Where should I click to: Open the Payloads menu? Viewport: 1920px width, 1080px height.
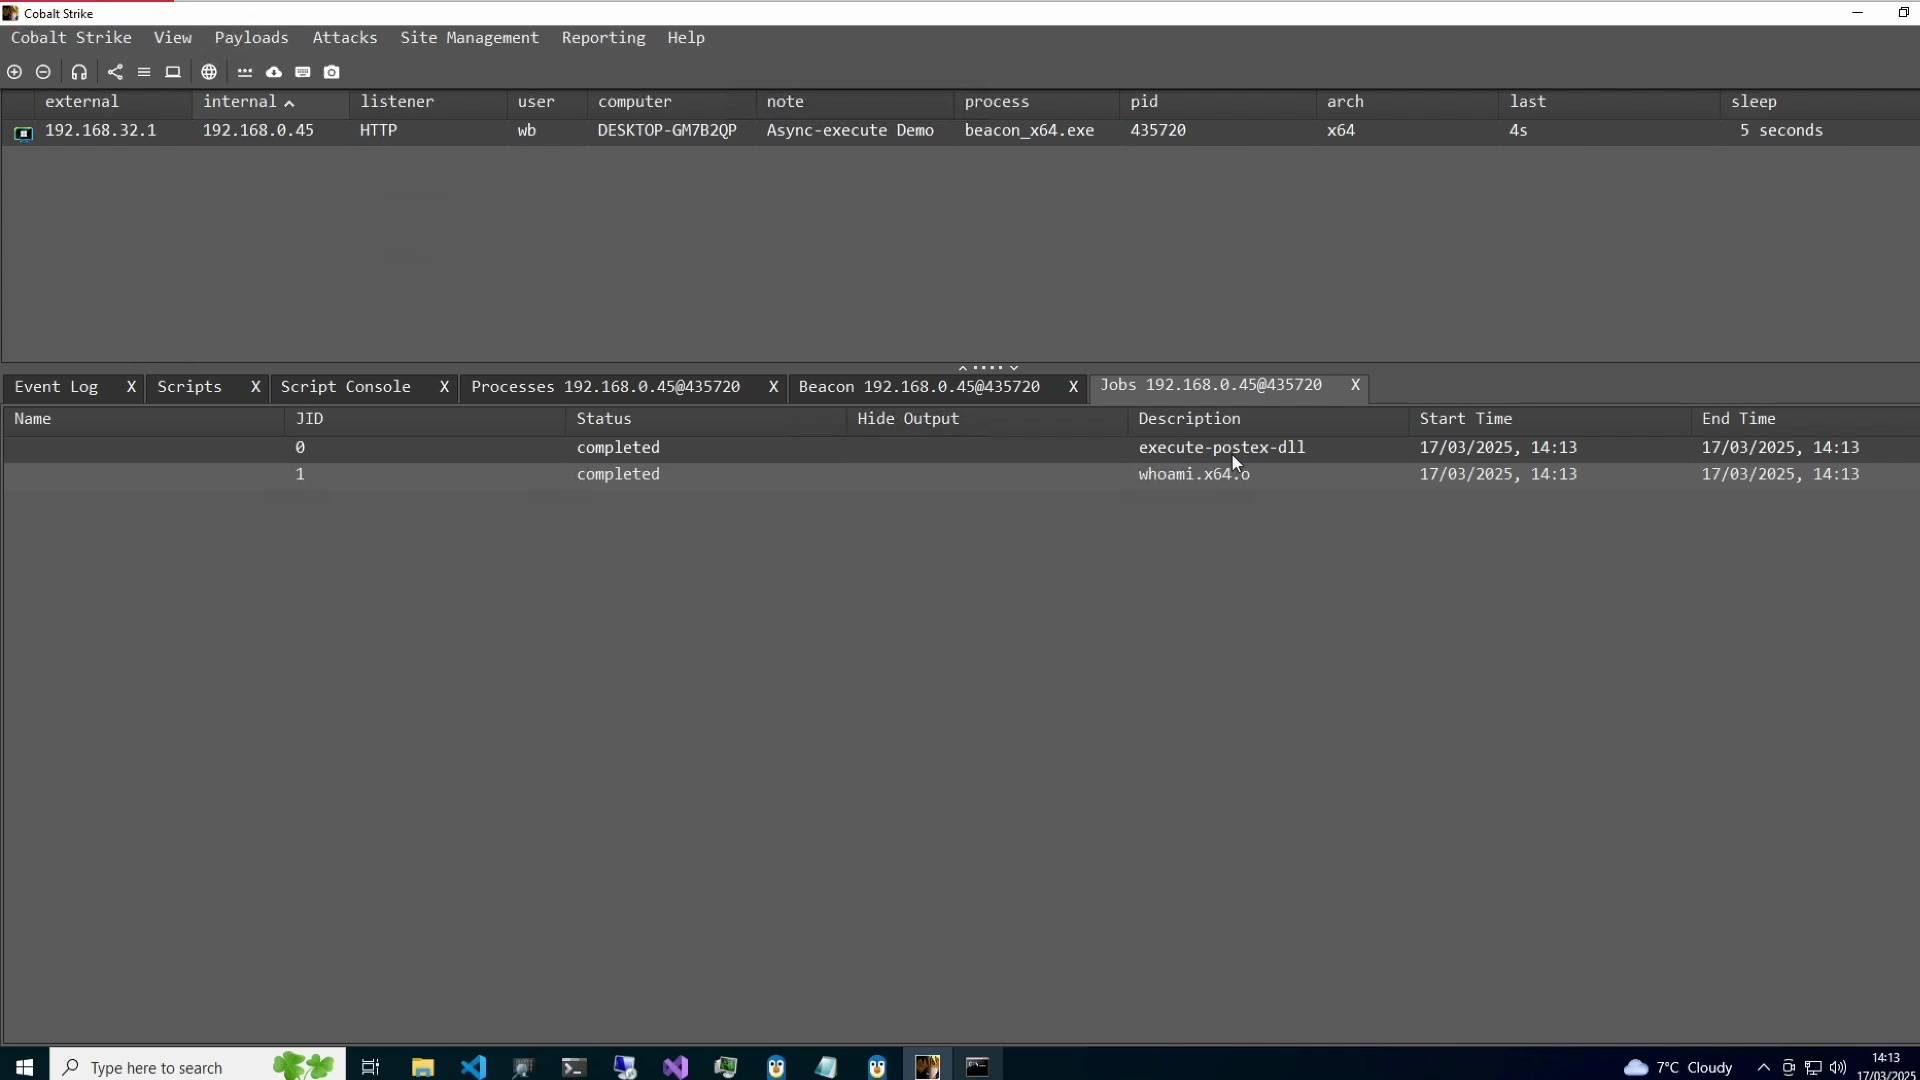pyautogui.click(x=251, y=38)
